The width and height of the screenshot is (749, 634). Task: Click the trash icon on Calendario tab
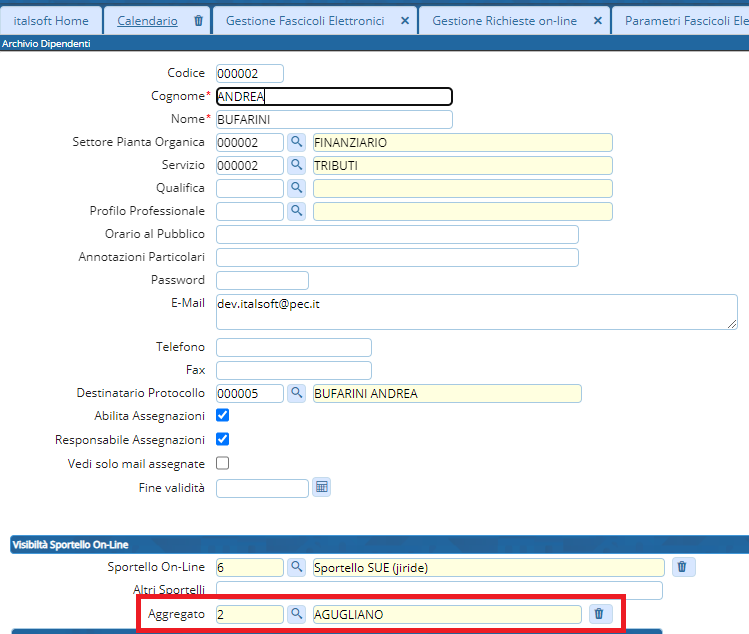[198, 20]
